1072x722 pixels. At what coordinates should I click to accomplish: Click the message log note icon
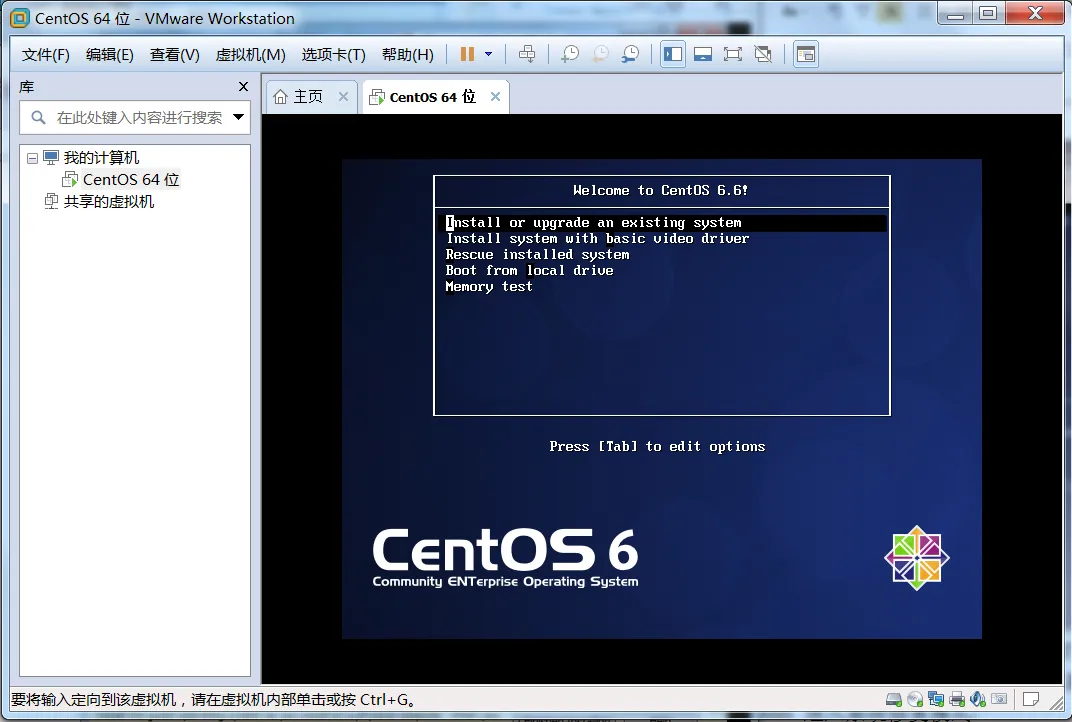pyautogui.click(x=1031, y=699)
